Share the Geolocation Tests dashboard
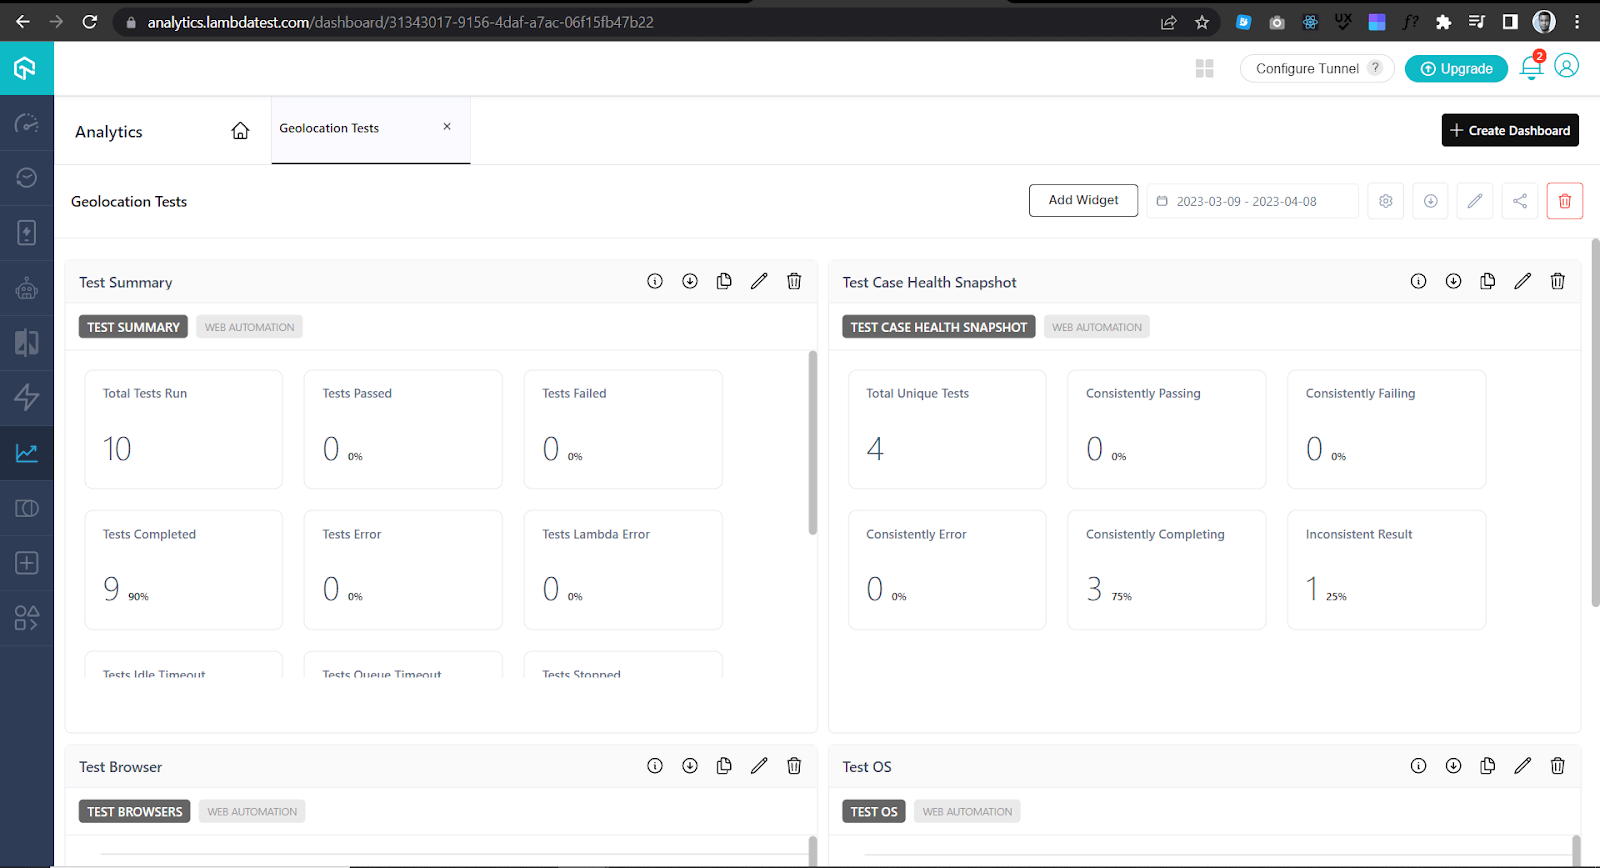1600x868 pixels. coord(1520,201)
